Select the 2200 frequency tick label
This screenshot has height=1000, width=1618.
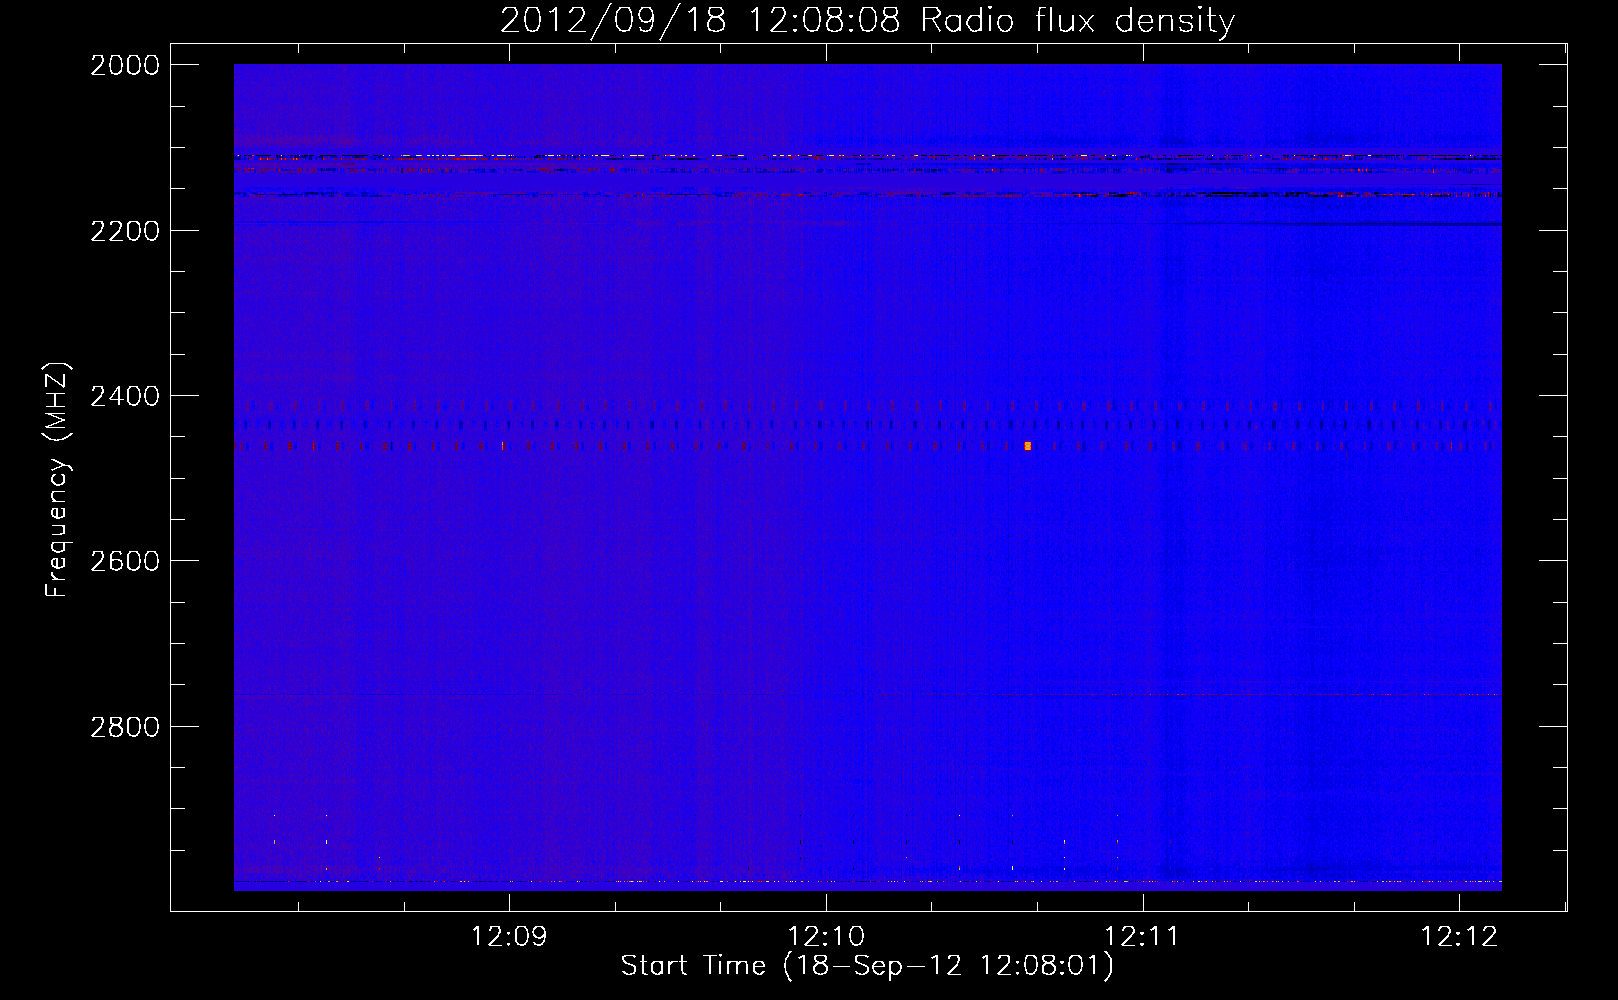tap(124, 231)
